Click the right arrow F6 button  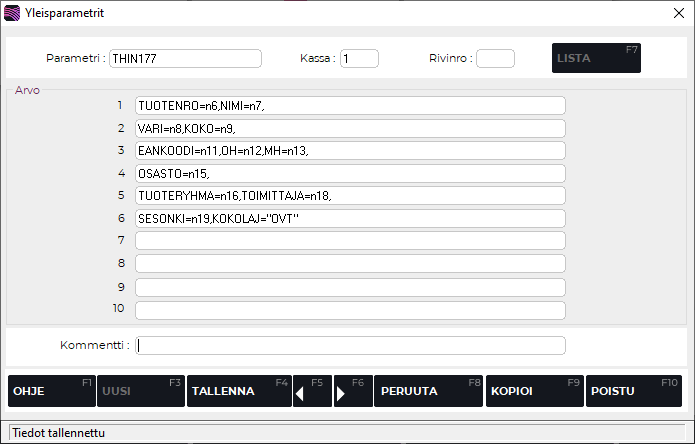click(x=352, y=391)
